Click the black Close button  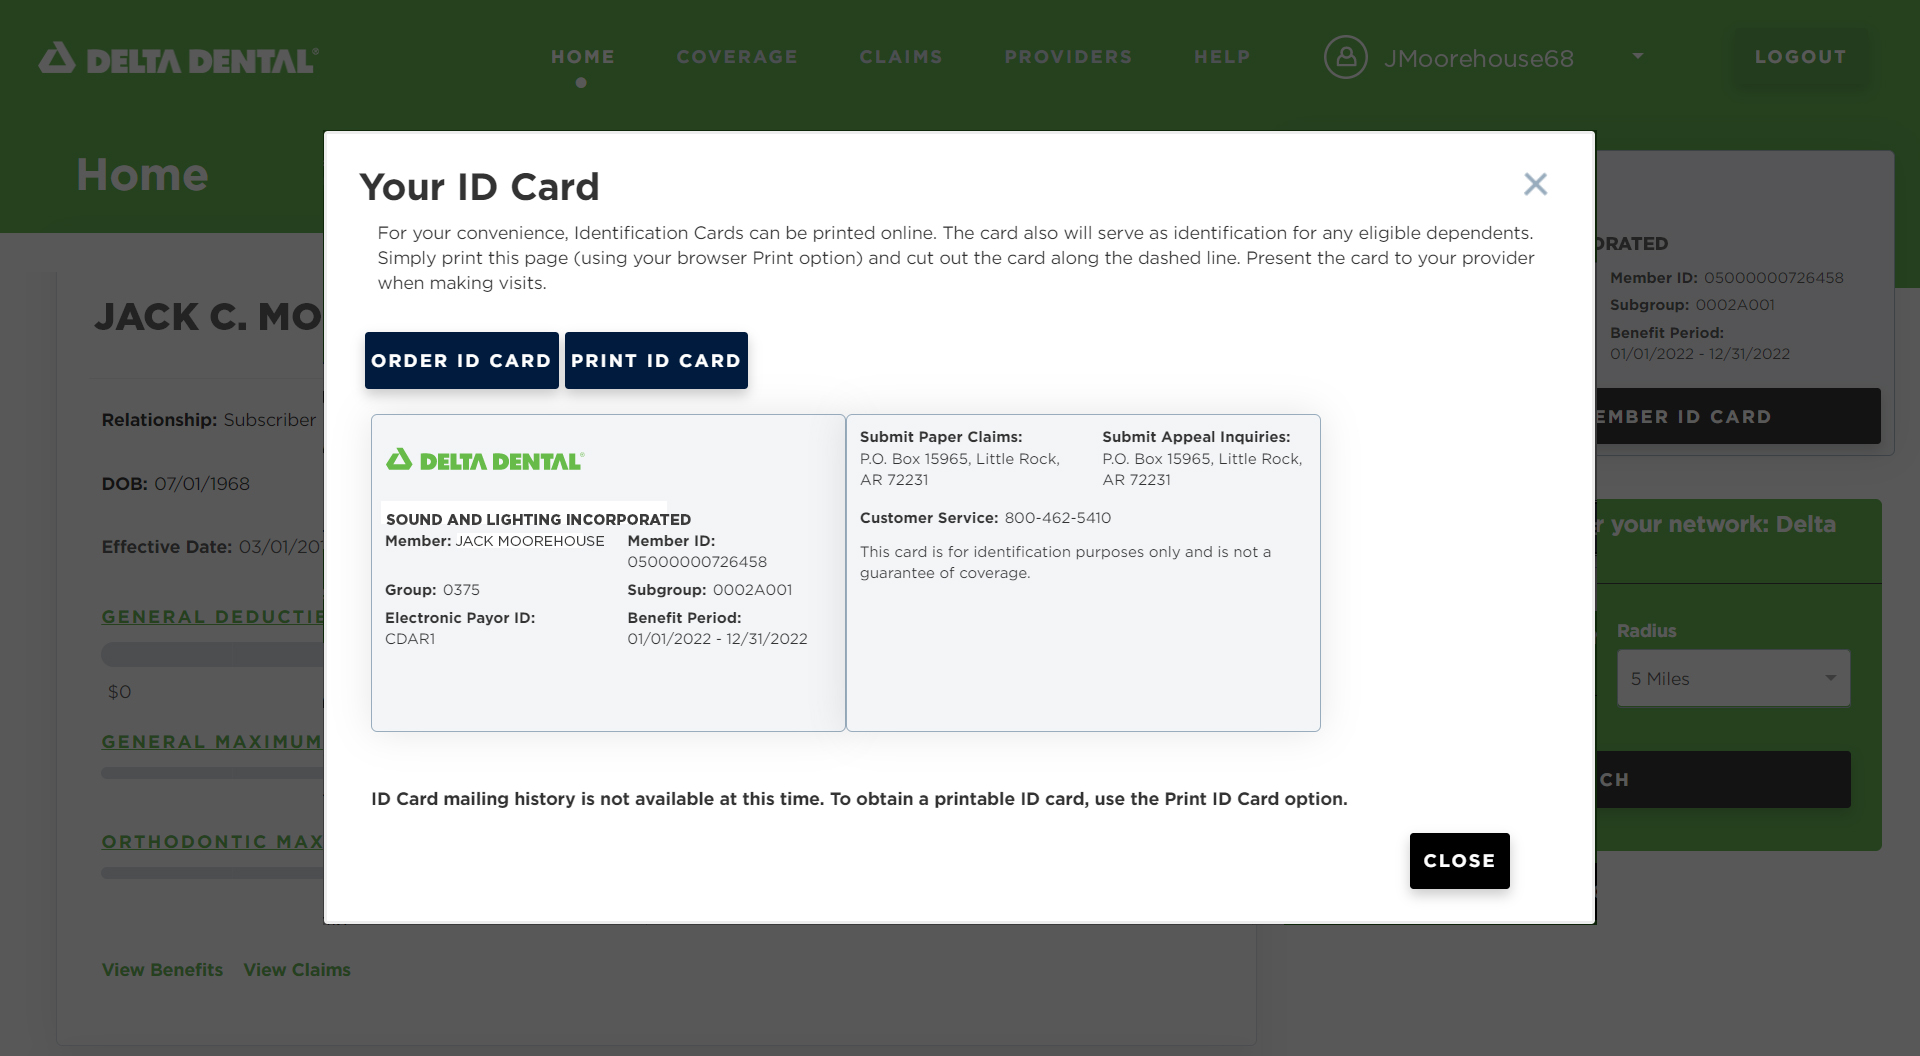[x=1459, y=860]
